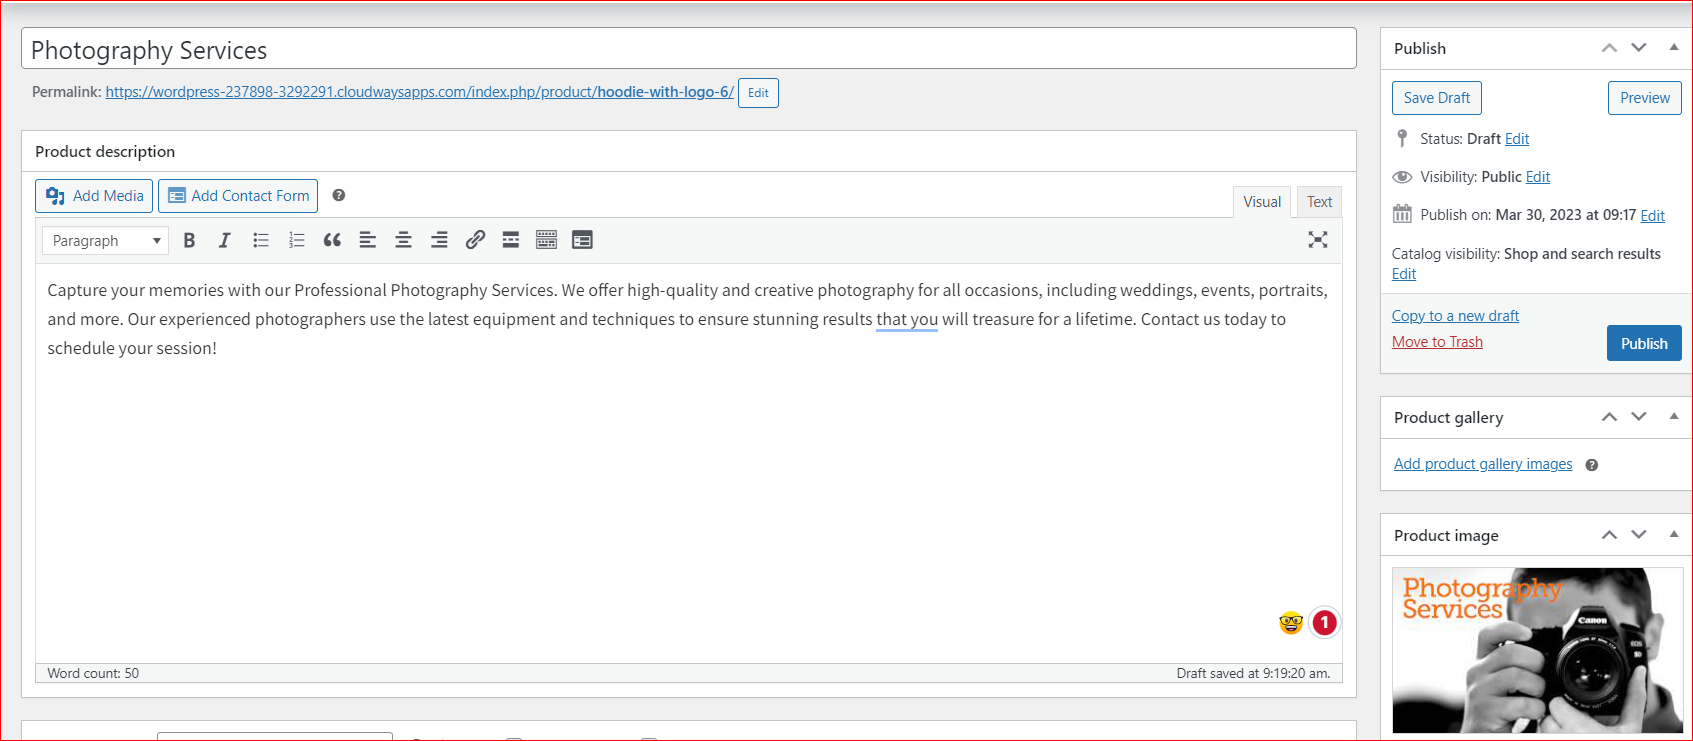Center align the description text

coord(403,240)
